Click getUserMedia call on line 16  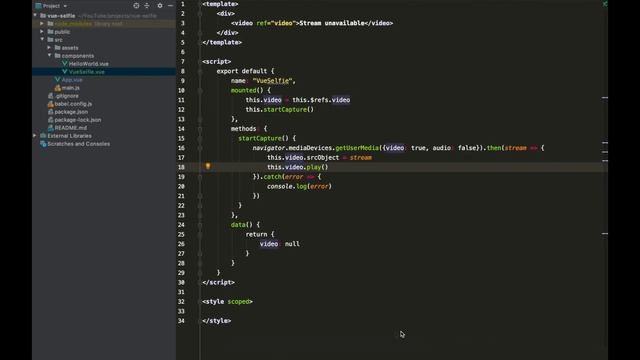point(357,148)
